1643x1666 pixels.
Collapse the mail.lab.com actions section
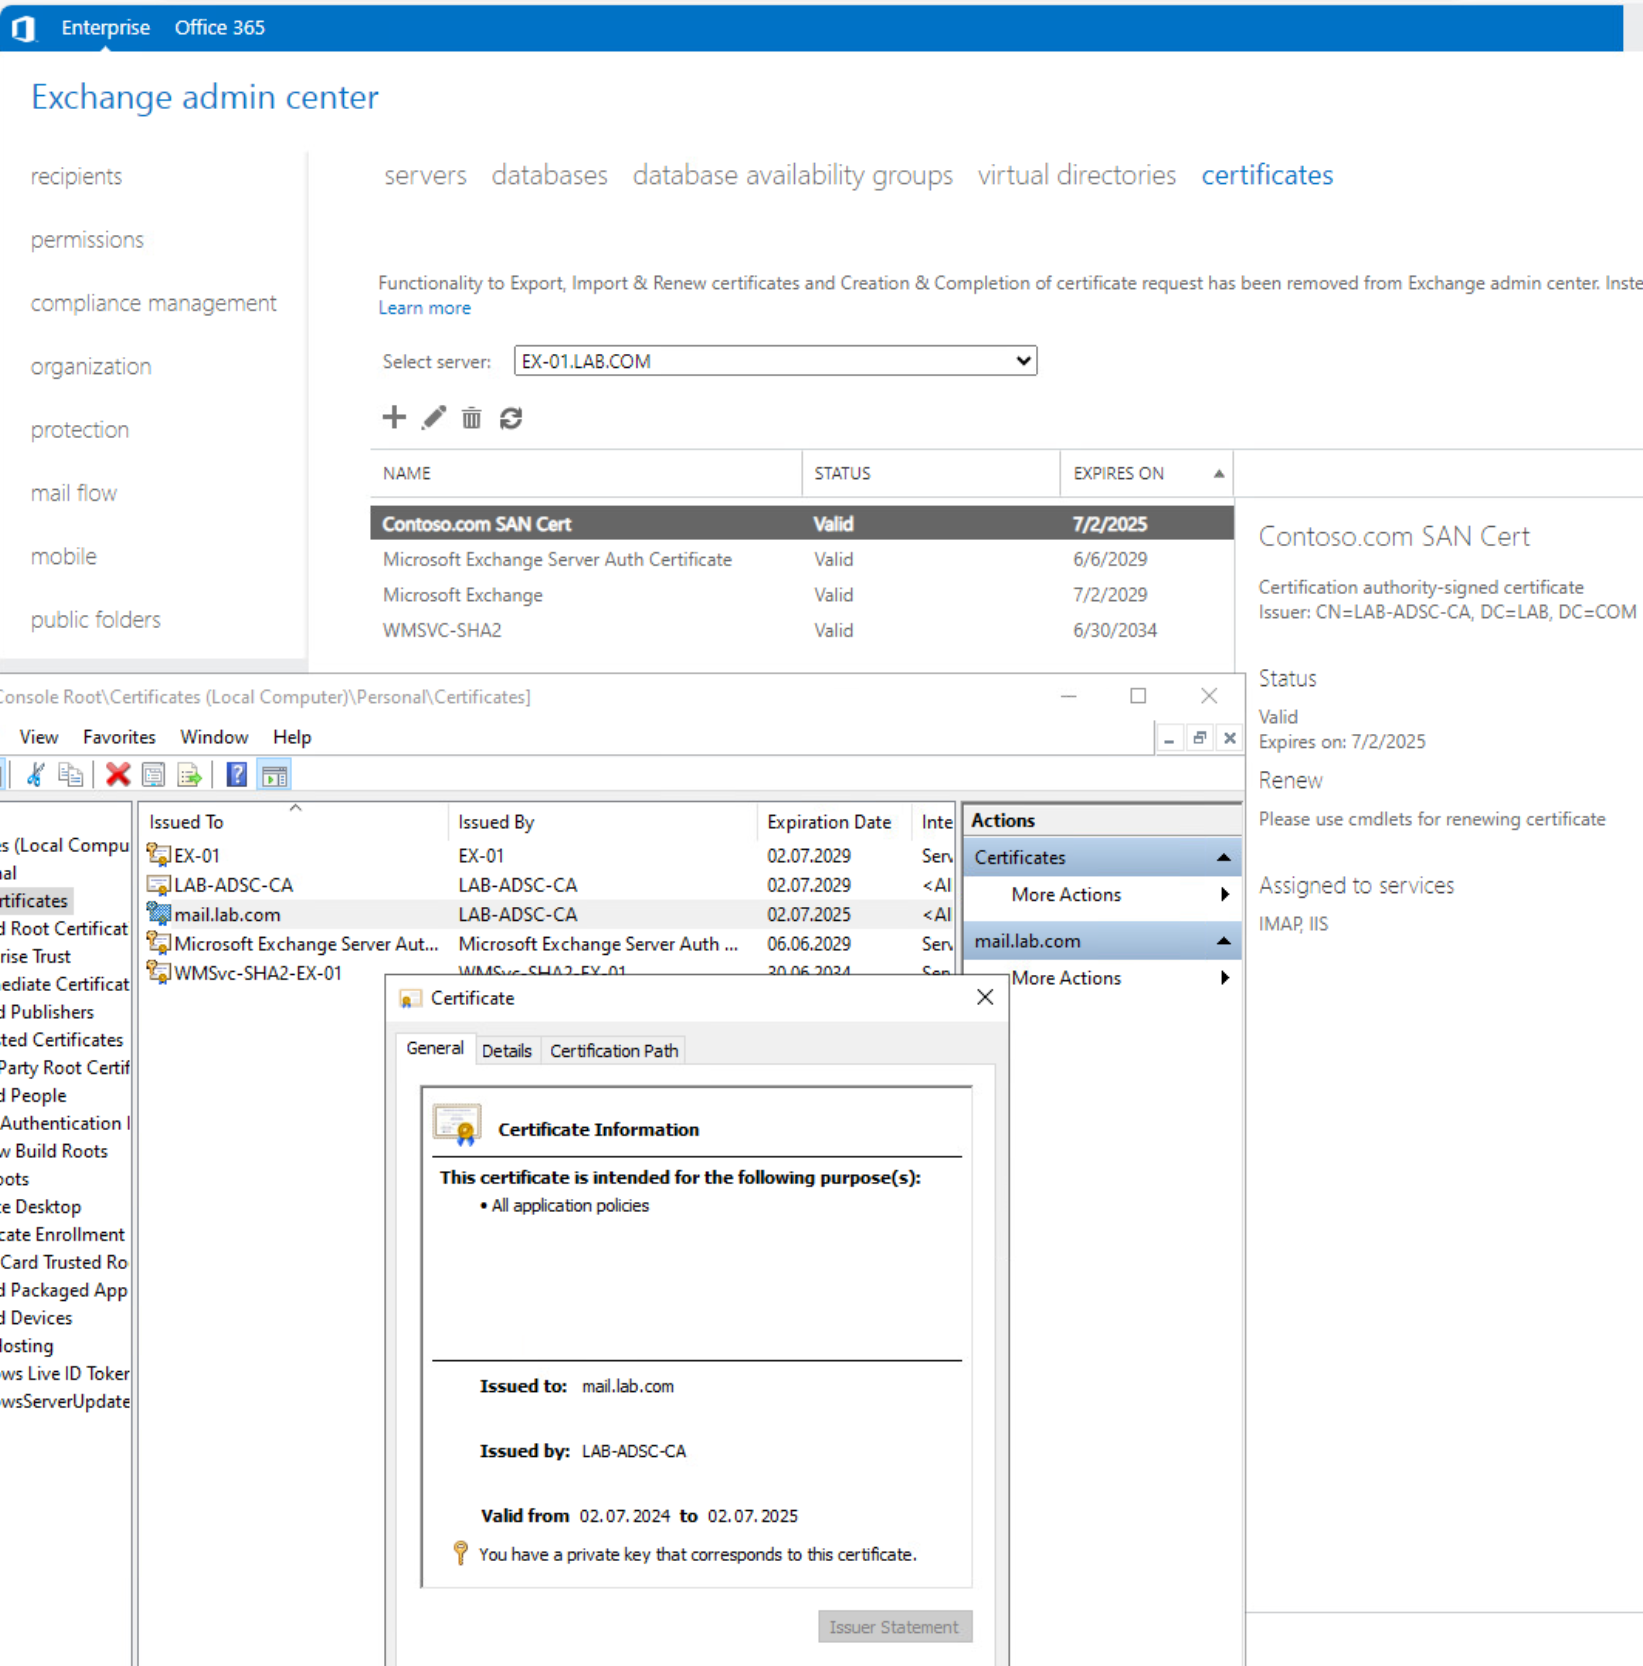click(x=1223, y=941)
